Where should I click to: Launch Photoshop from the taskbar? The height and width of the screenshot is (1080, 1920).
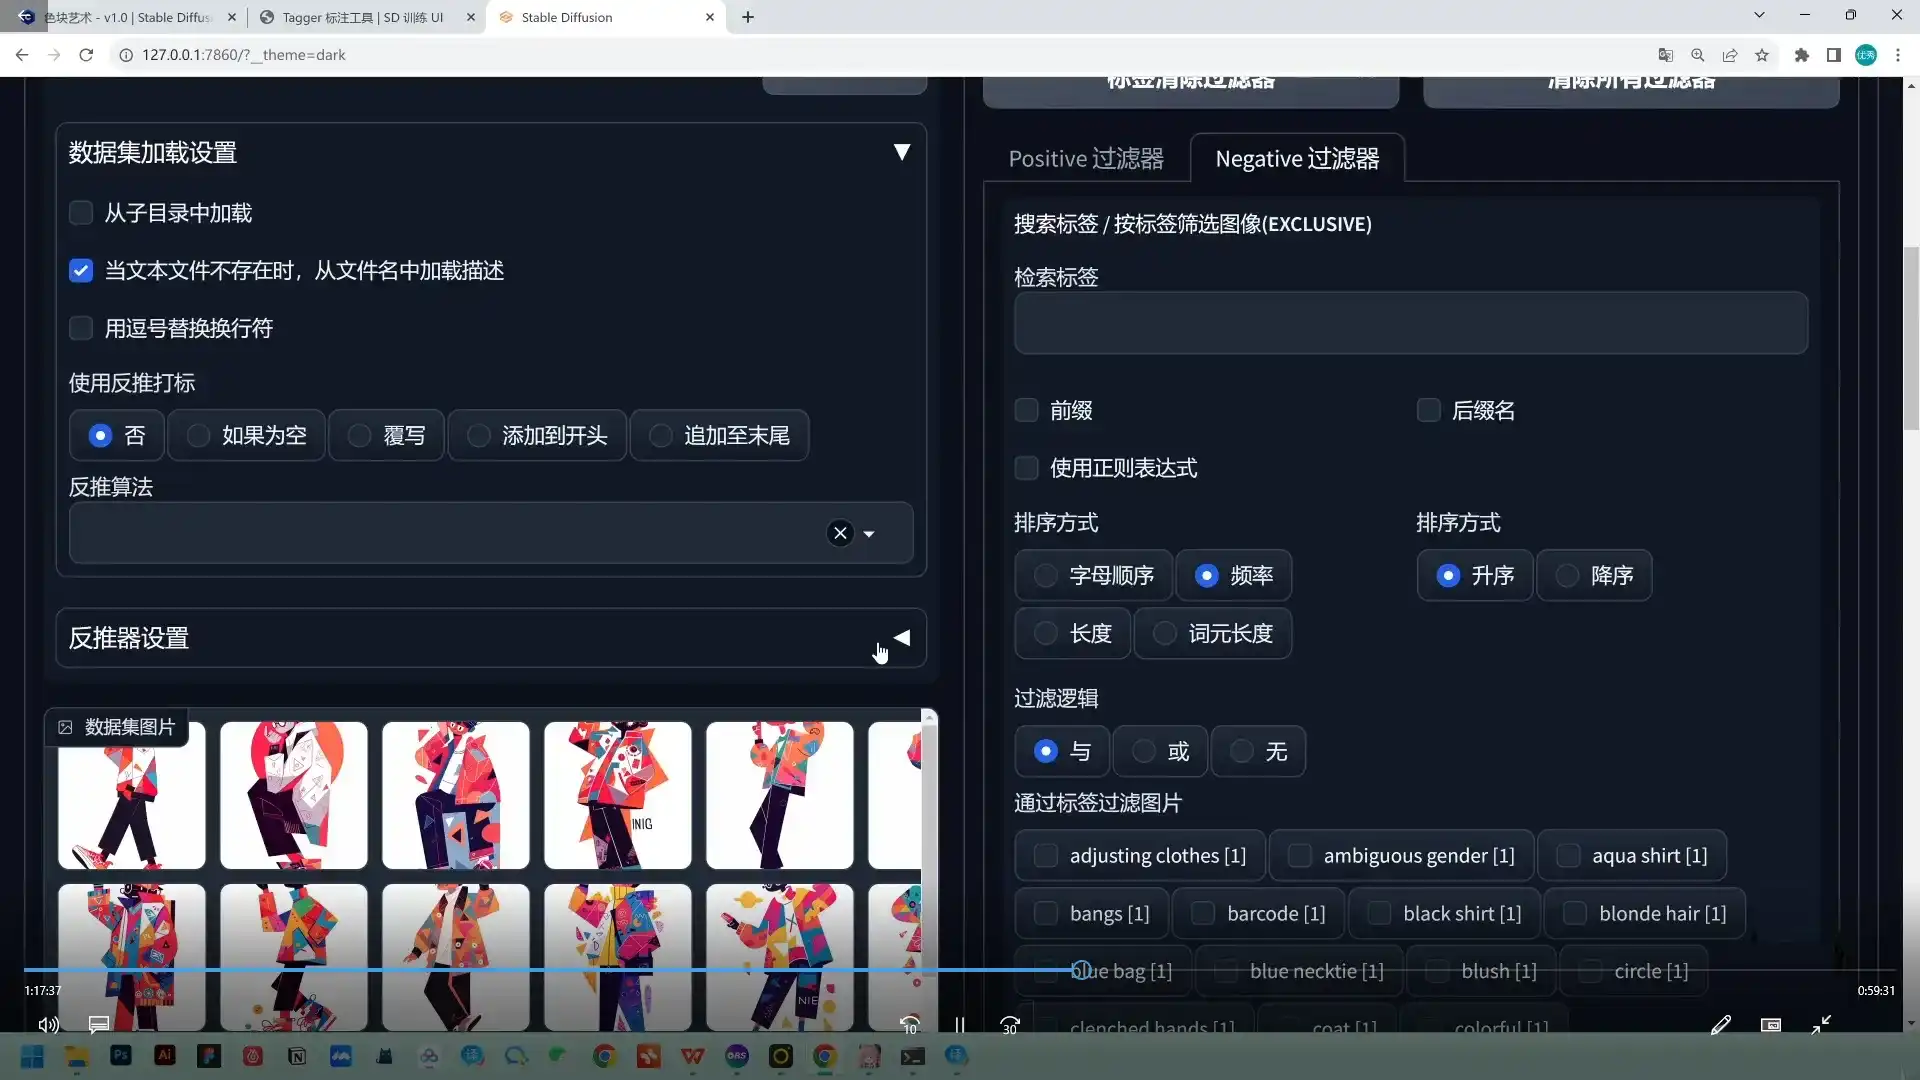[120, 1057]
